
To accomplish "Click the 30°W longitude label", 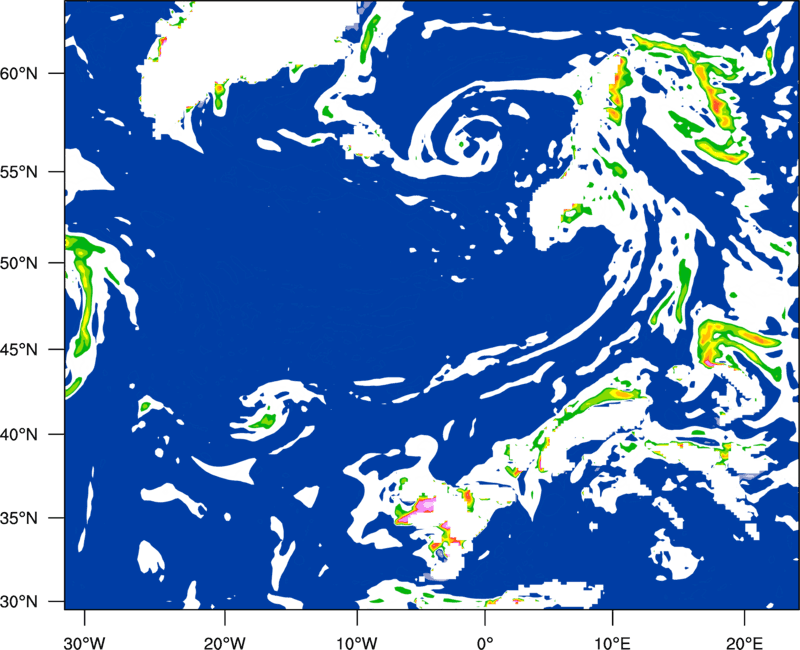I will [84, 643].
